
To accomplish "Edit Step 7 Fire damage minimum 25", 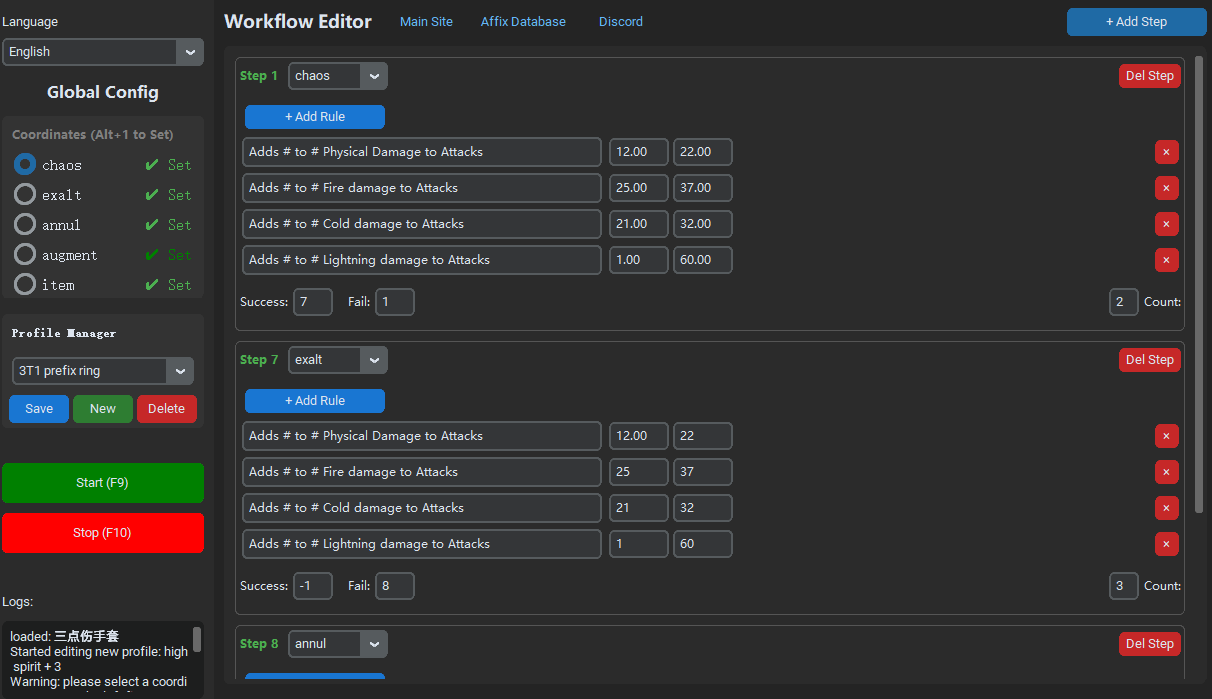I will (639, 472).
